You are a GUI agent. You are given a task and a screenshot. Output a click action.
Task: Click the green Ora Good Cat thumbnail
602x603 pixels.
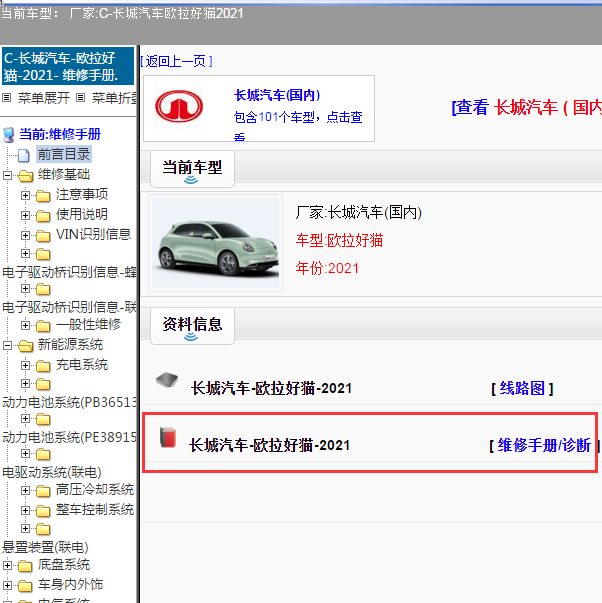pos(215,243)
